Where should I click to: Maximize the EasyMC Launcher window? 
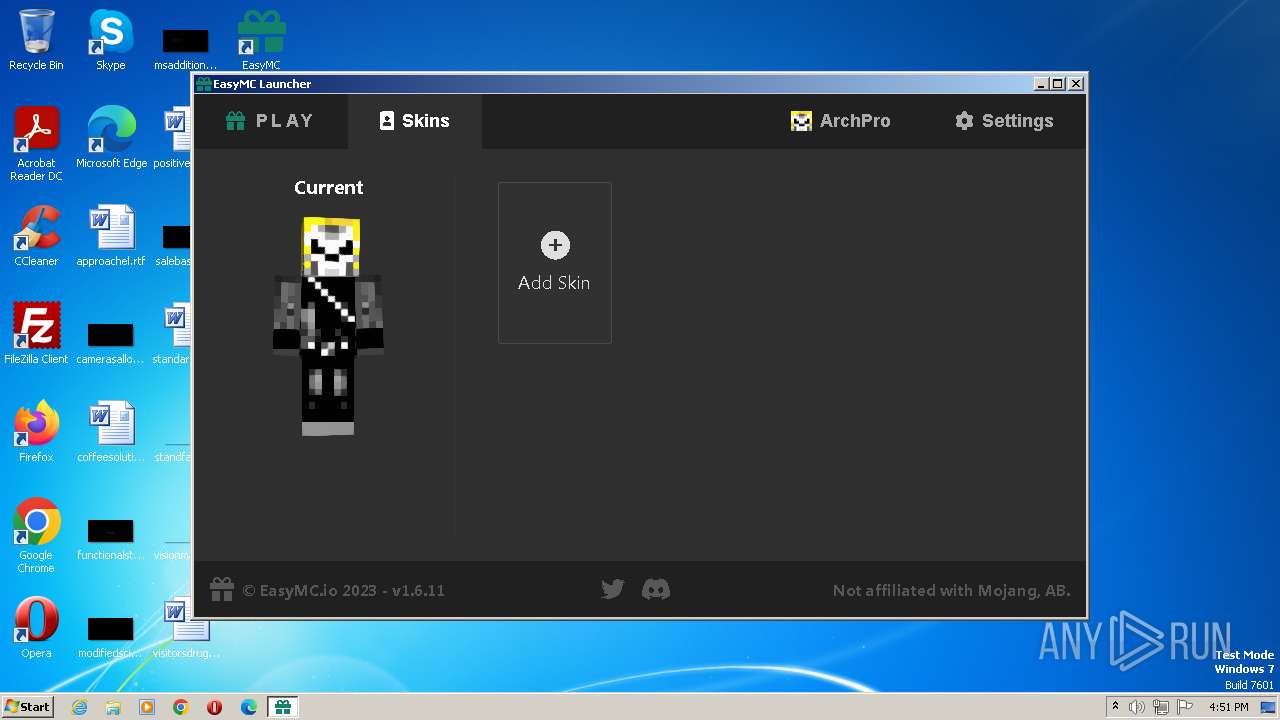pos(1058,84)
